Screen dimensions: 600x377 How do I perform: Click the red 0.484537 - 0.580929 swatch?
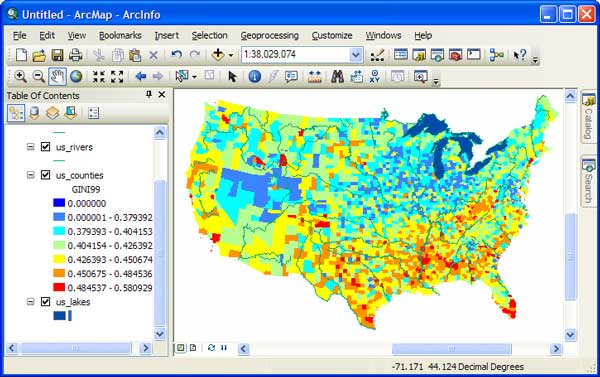pos(59,287)
